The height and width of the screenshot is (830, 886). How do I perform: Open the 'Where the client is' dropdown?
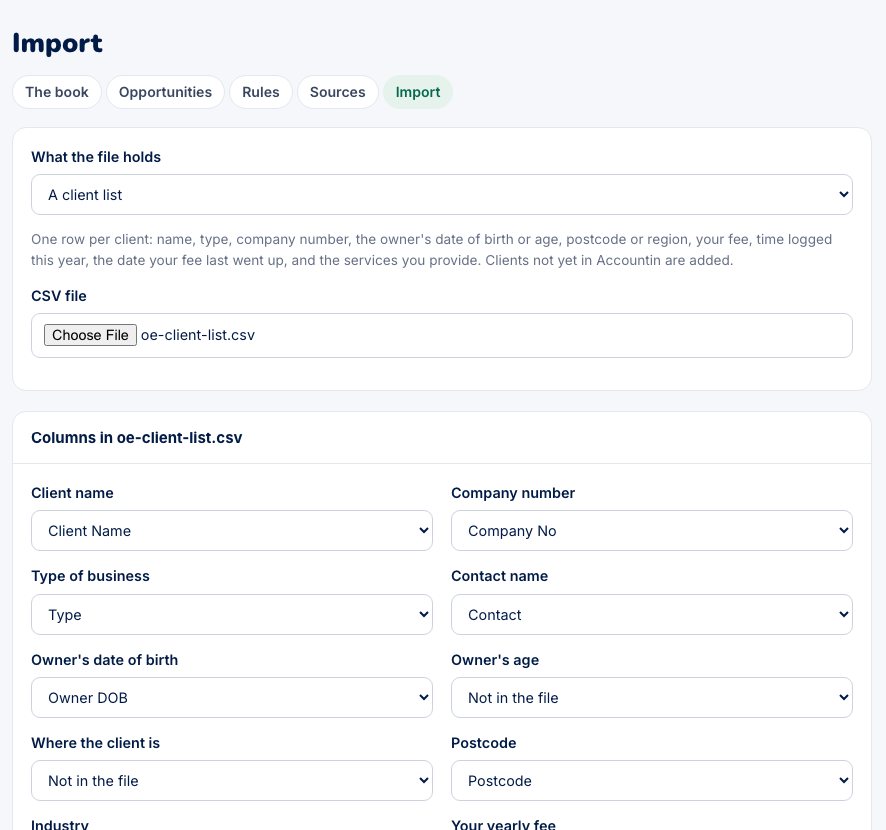click(x=232, y=780)
